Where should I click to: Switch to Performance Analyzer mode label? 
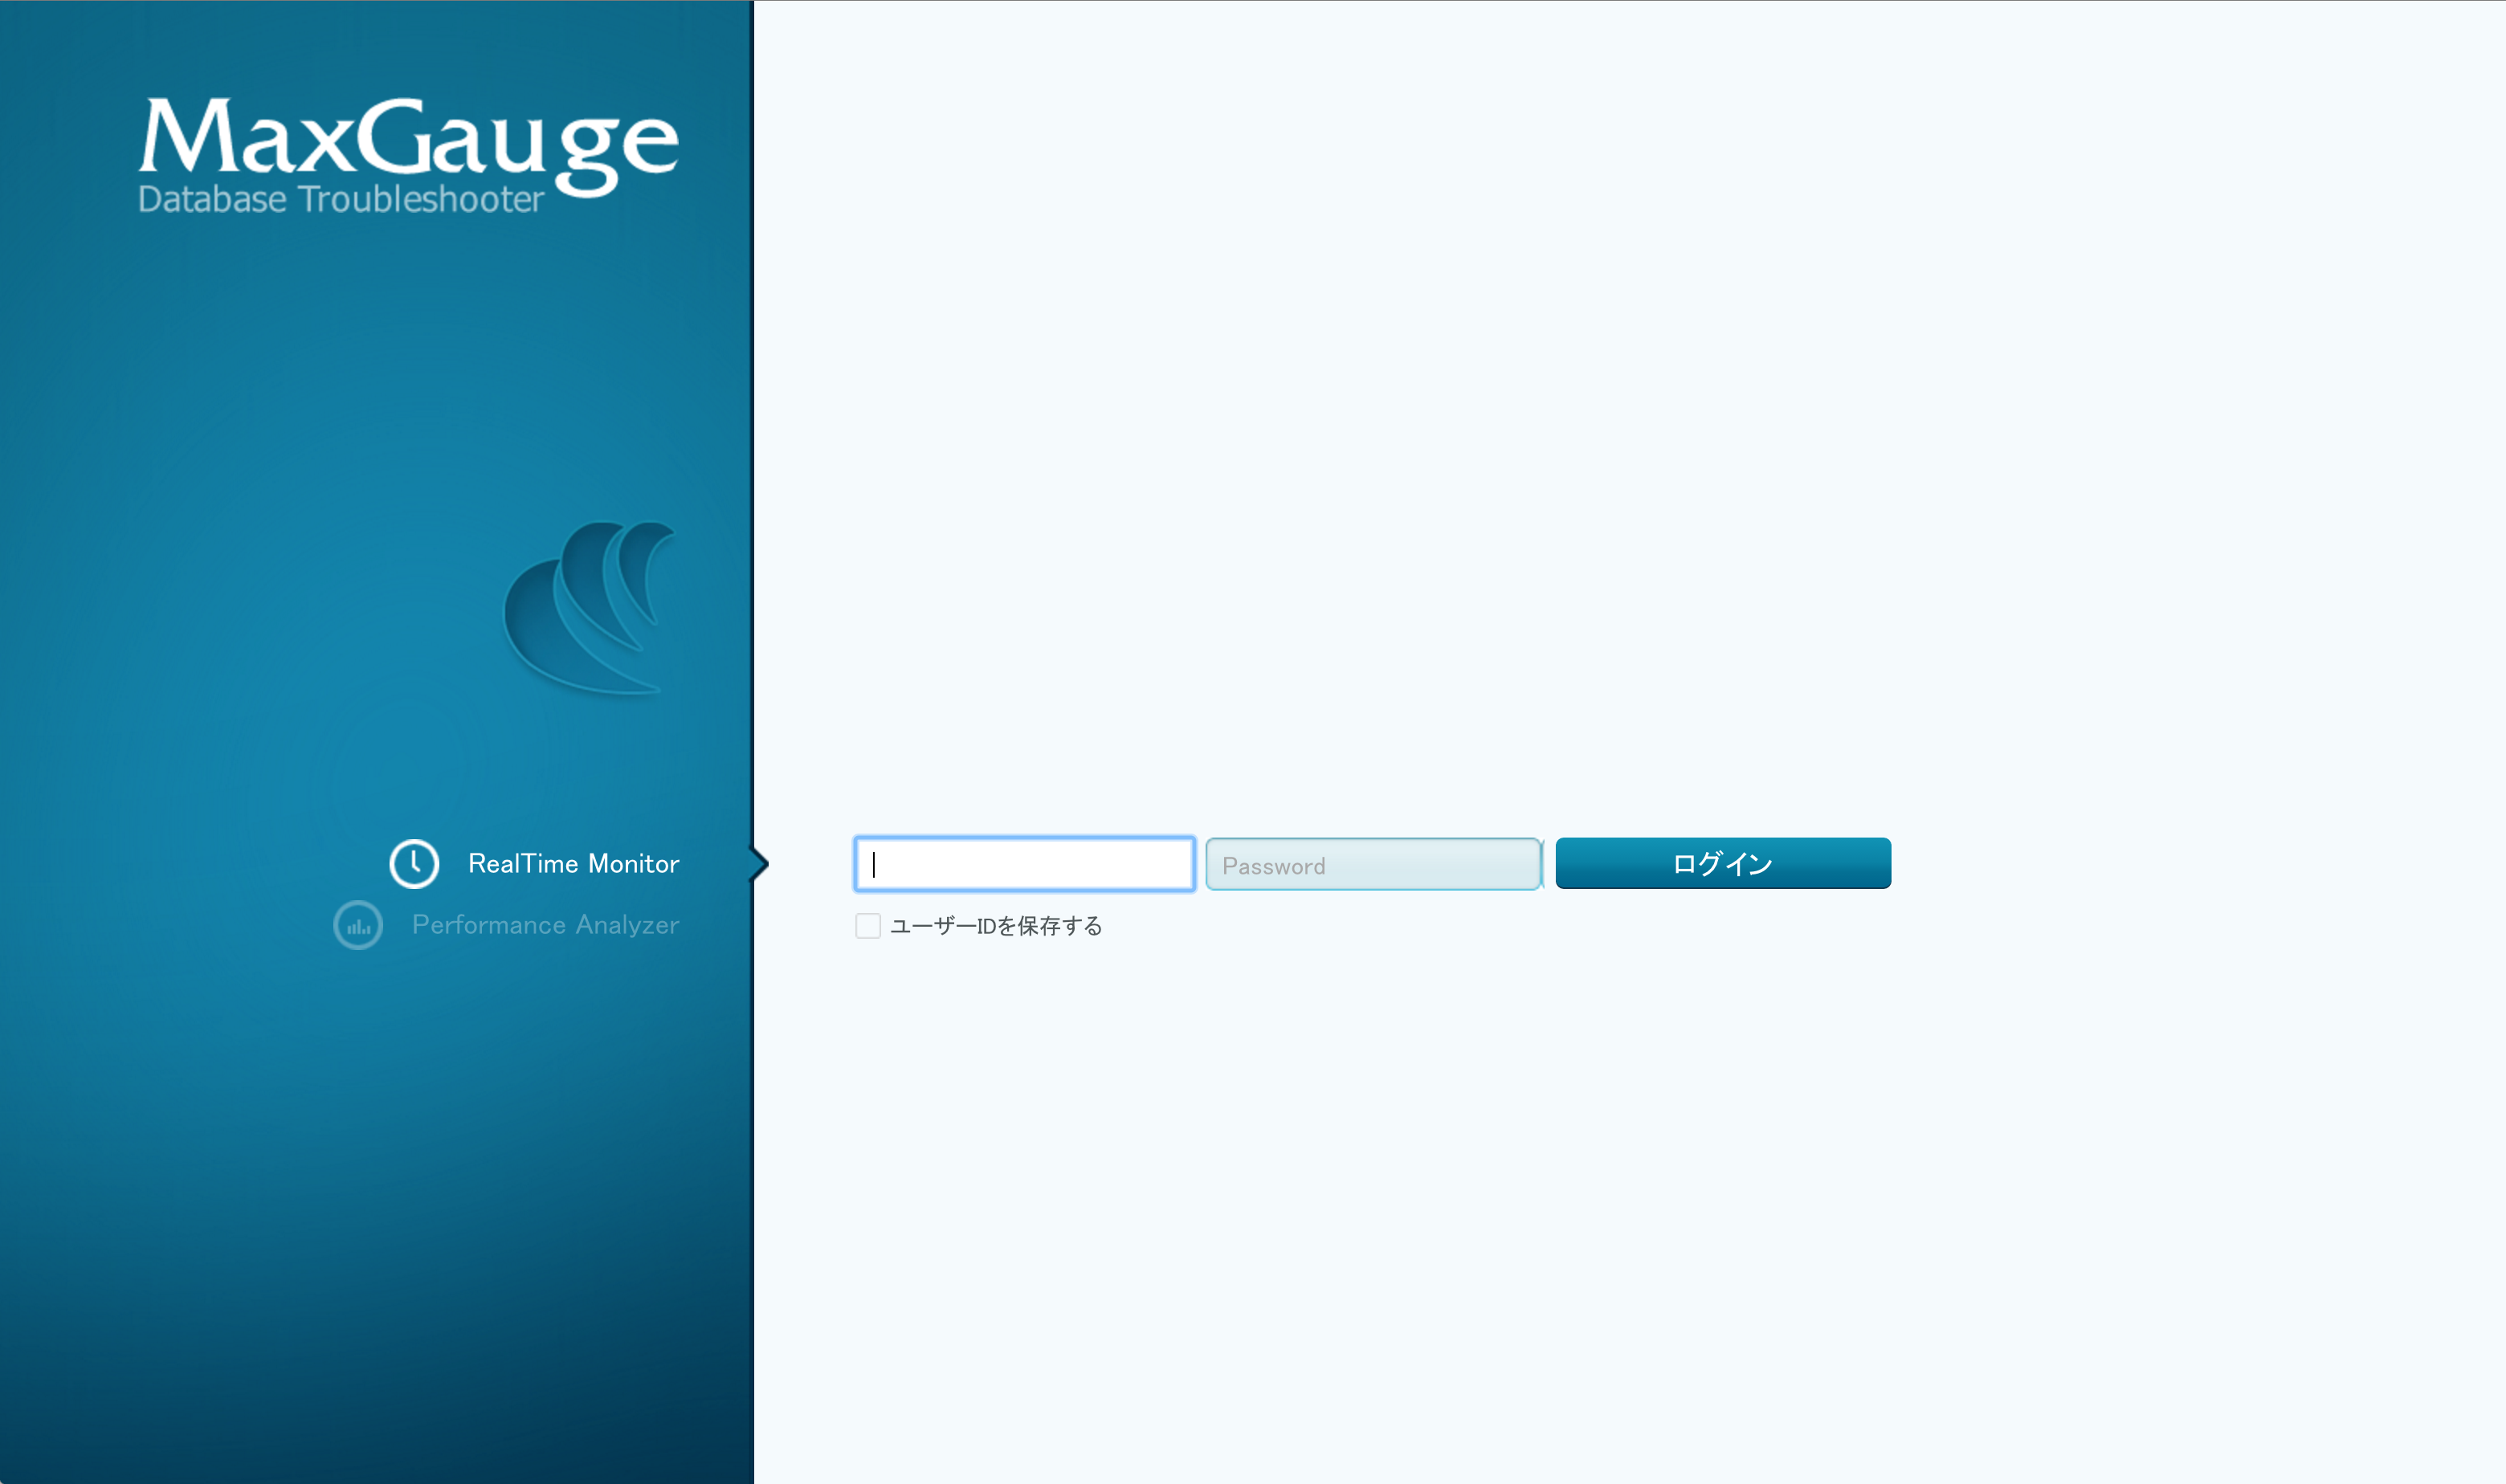click(545, 925)
